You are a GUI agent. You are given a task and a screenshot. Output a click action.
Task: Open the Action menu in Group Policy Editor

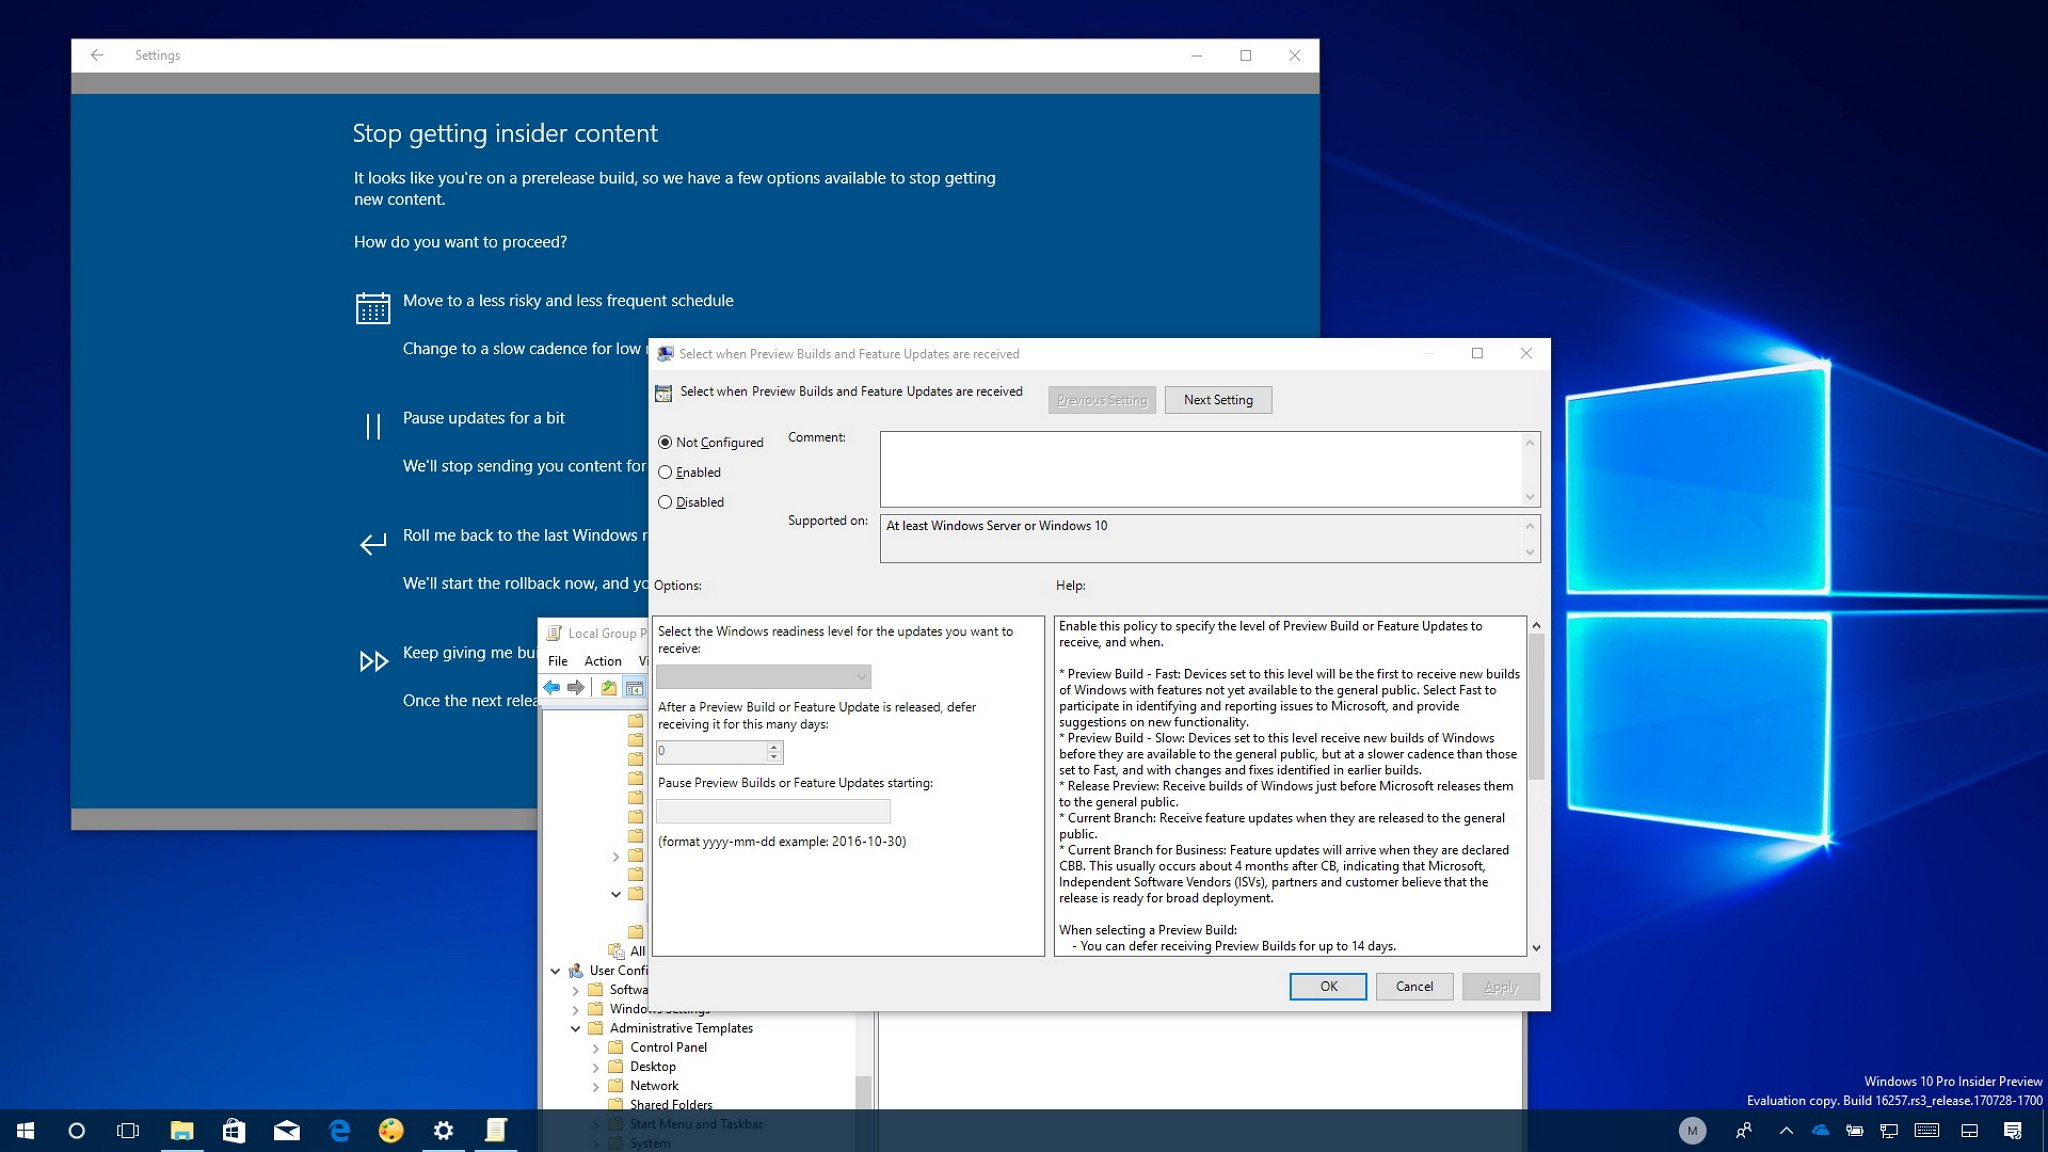tap(603, 661)
